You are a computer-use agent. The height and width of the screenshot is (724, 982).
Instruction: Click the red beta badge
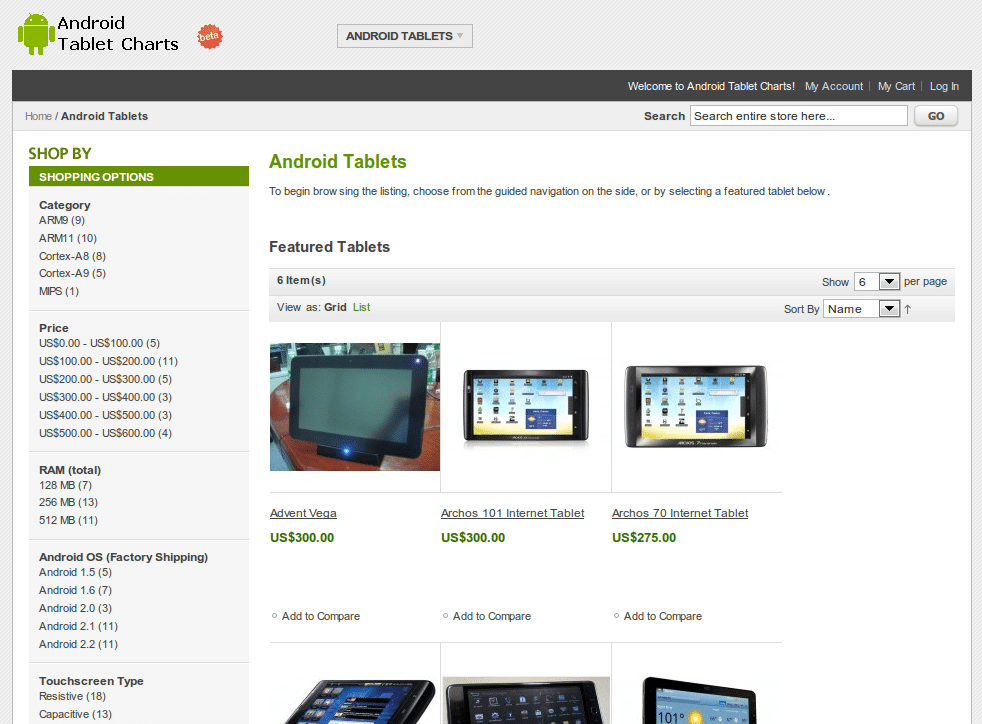[x=209, y=36]
